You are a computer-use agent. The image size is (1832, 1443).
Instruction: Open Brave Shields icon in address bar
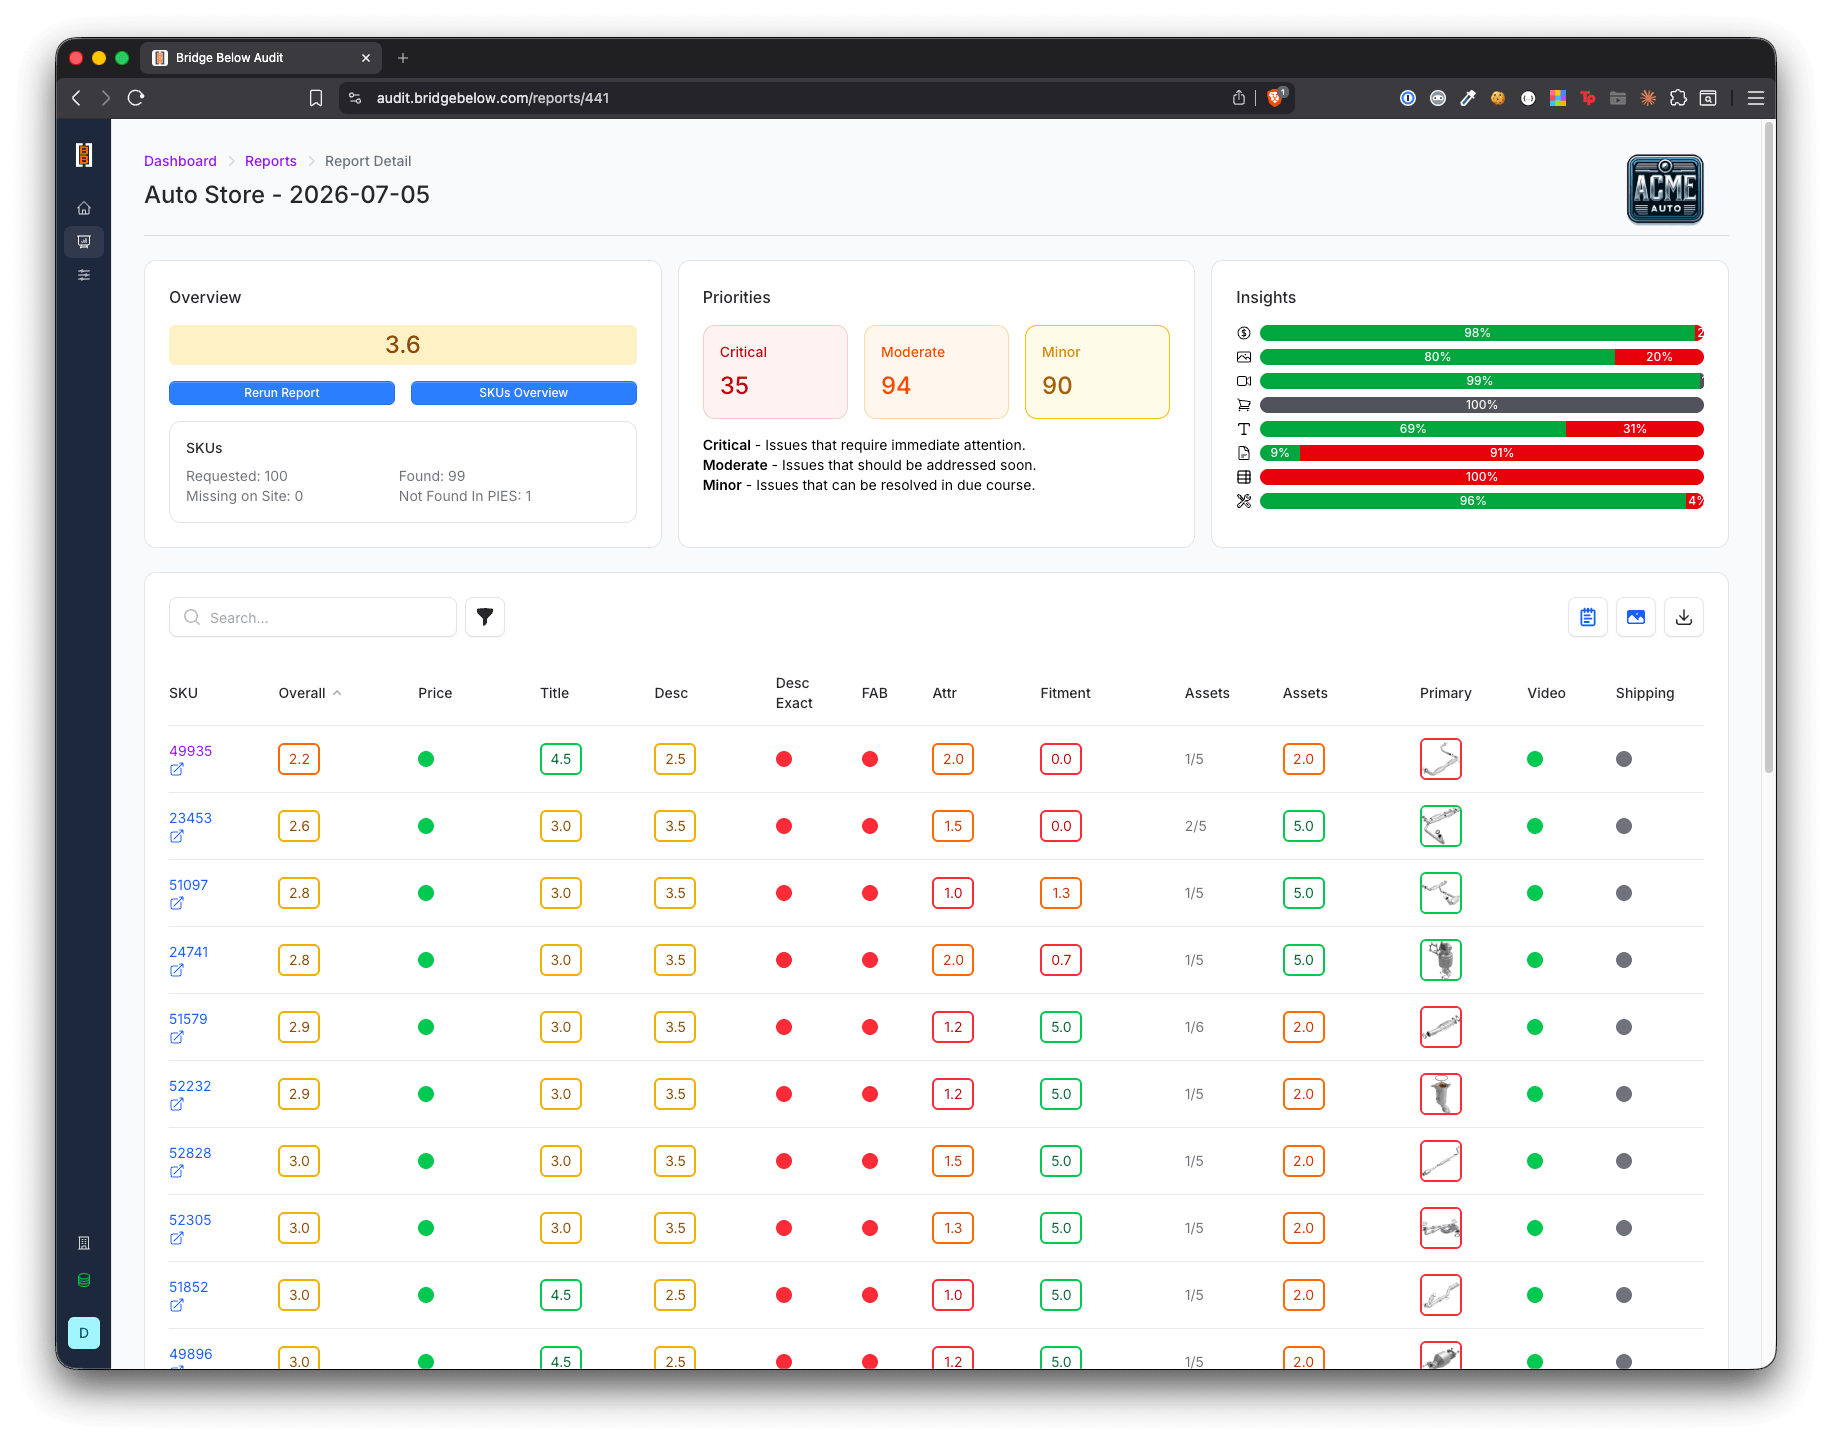pos(1276,97)
